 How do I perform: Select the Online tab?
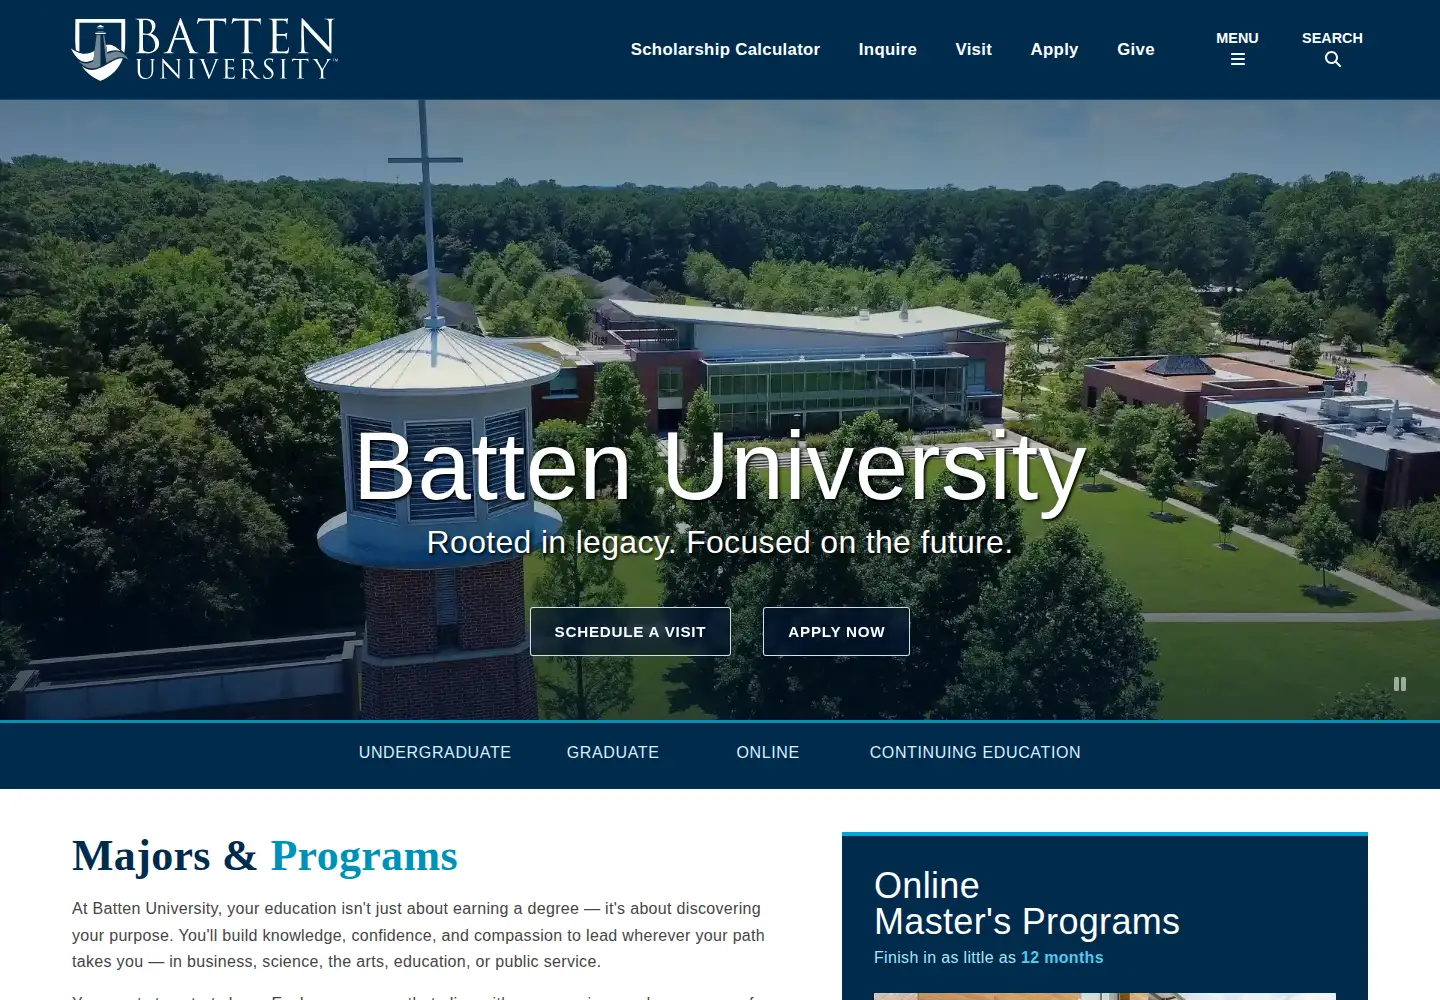coord(768,752)
